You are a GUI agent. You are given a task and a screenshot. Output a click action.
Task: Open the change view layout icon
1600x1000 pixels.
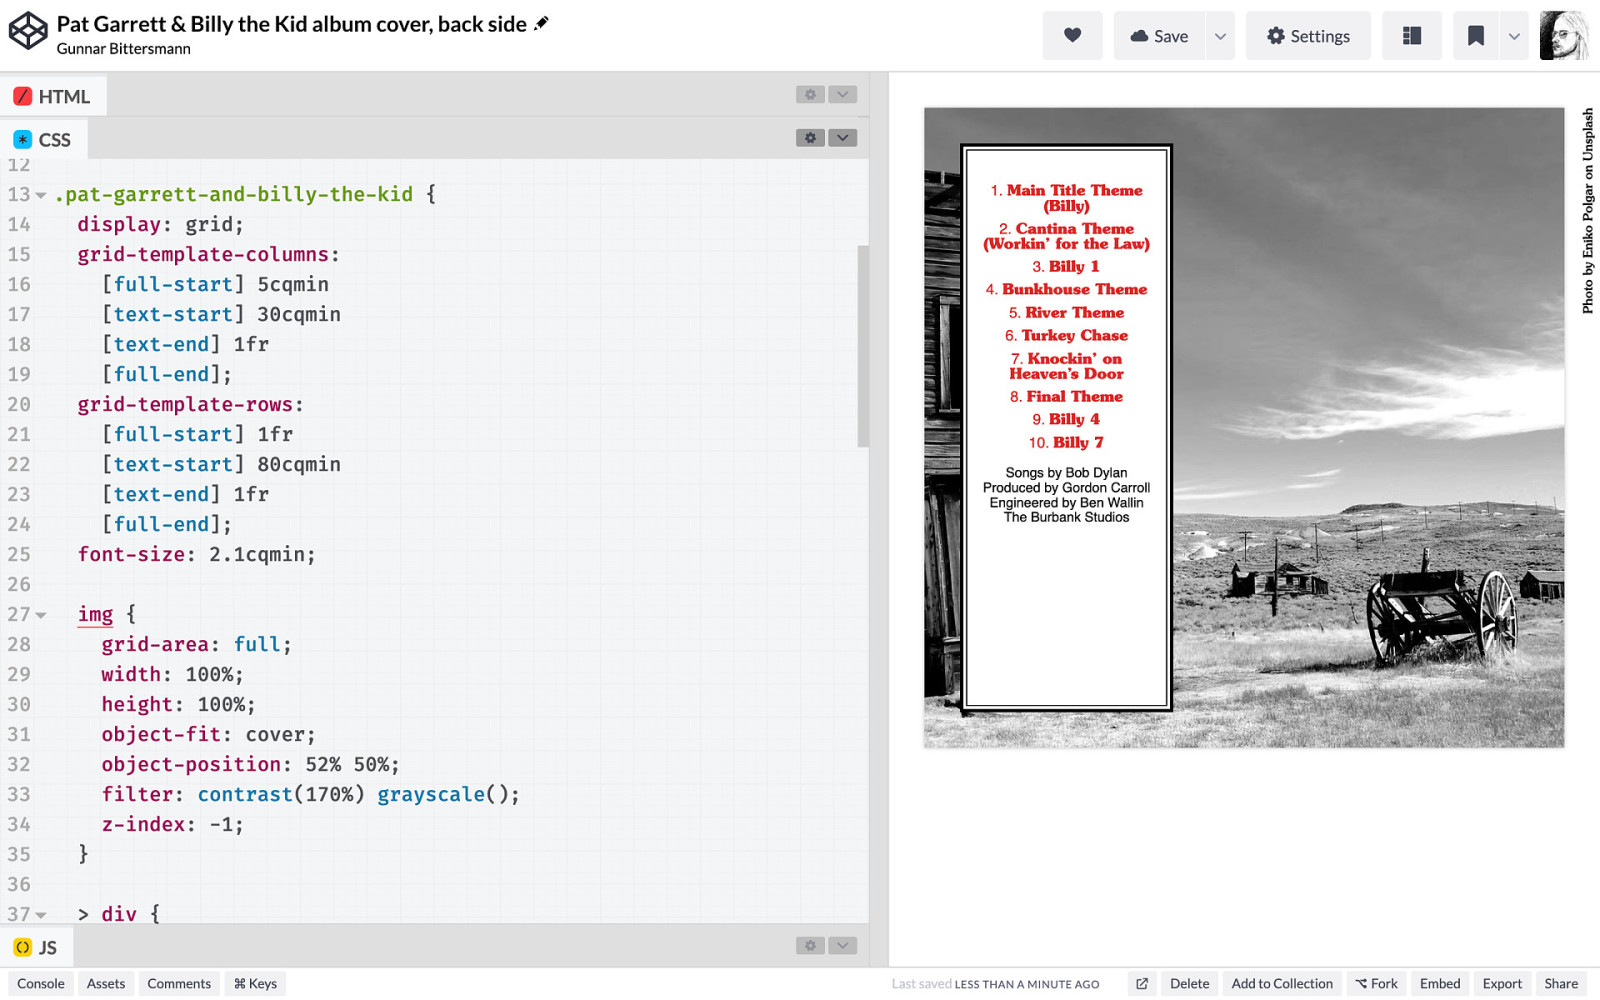tap(1411, 36)
